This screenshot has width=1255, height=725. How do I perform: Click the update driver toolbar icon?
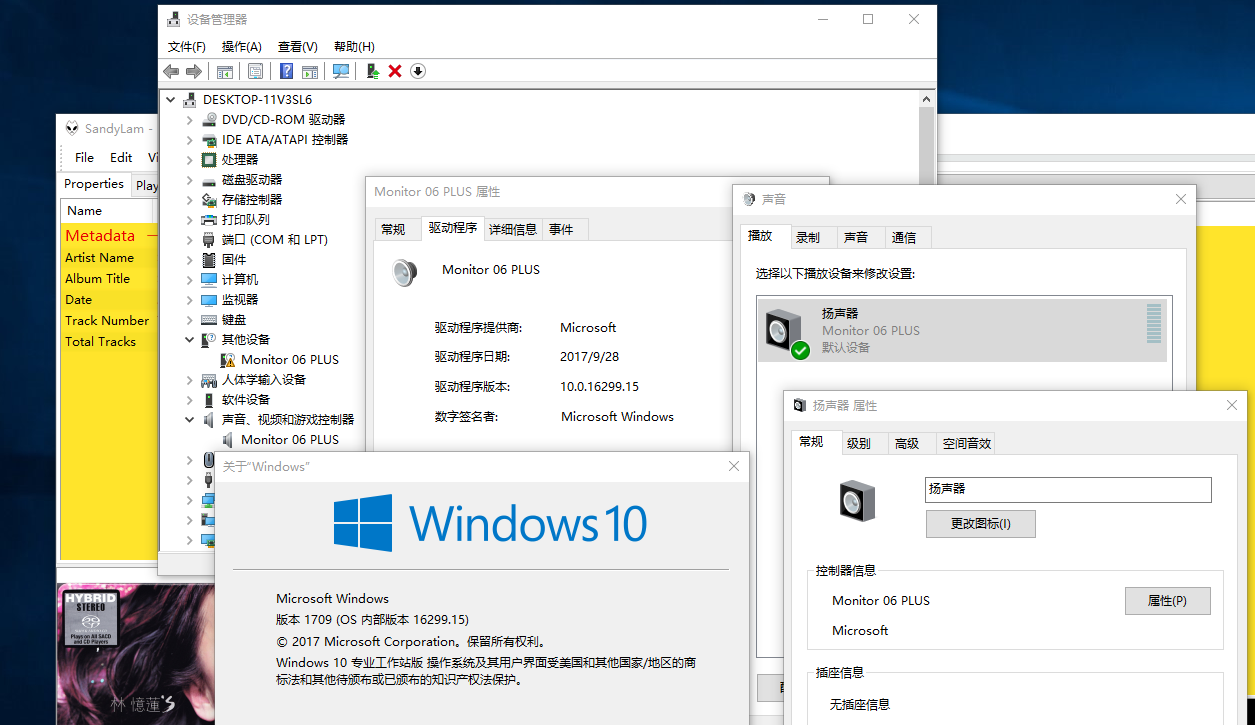pyautogui.click(x=372, y=71)
